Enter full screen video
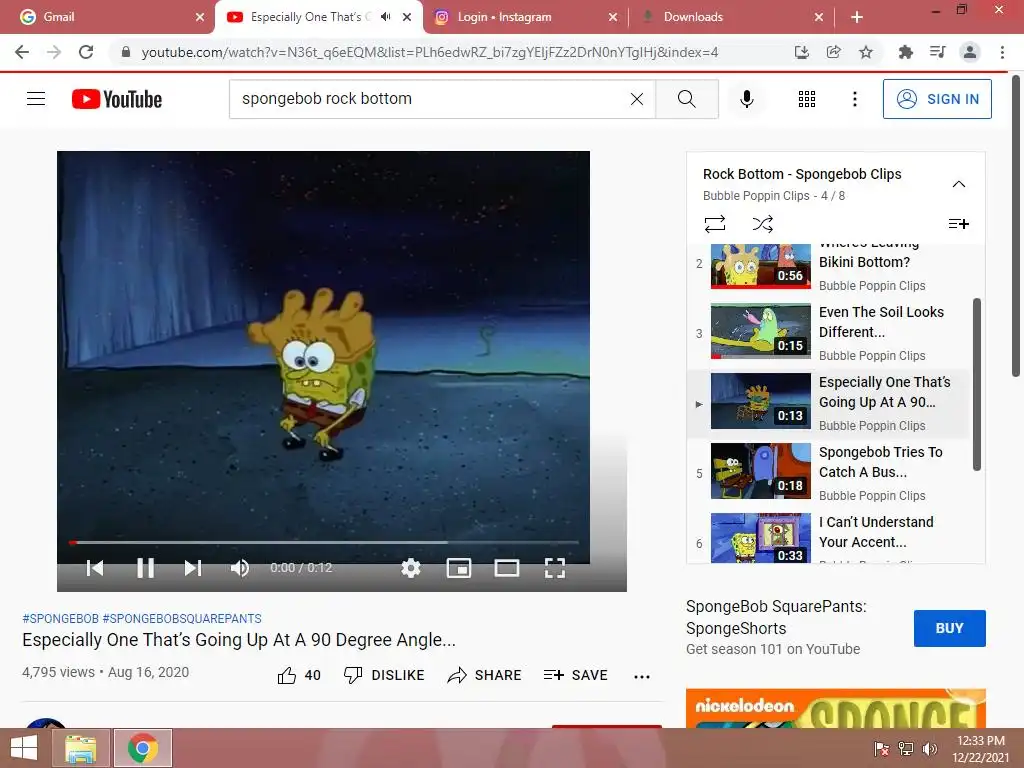This screenshot has height=768, width=1024. (x=554, y=568)
